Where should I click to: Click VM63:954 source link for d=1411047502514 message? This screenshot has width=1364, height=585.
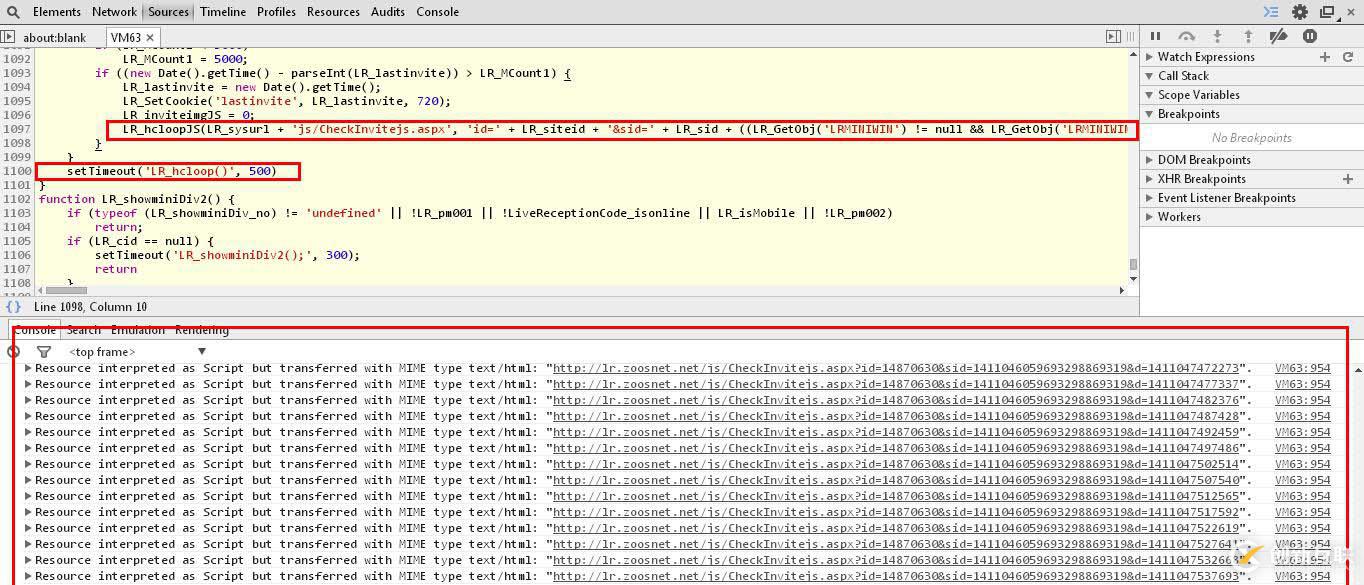click(1303, 464)
